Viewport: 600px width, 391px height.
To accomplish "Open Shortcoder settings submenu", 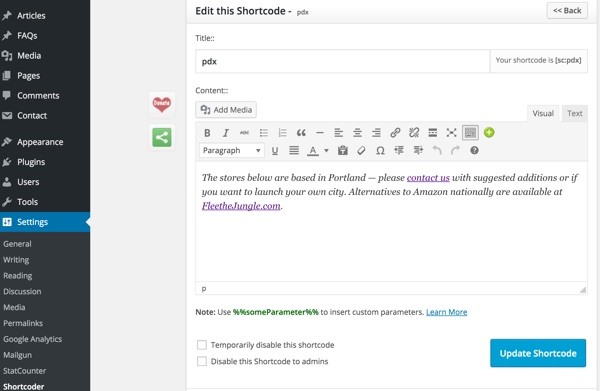I will tap(24, 386).
